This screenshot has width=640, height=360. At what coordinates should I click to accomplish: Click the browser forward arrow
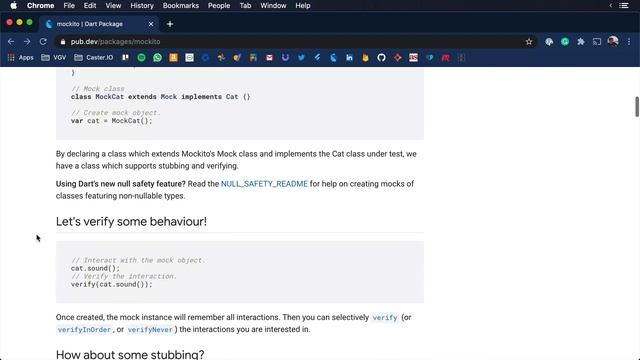click(x=27, y=42)
